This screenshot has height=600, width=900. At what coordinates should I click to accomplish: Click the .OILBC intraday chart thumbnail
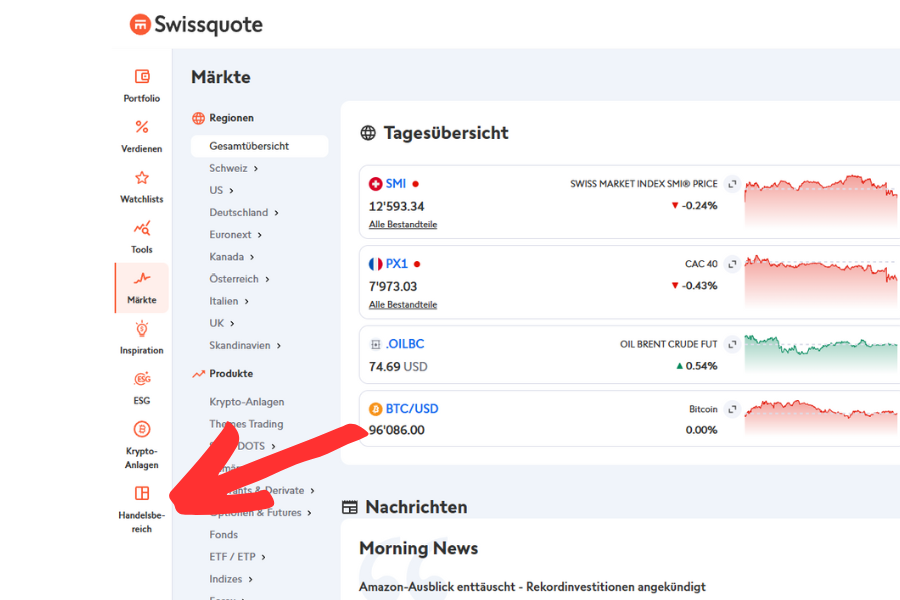click(x=821, y=354)
